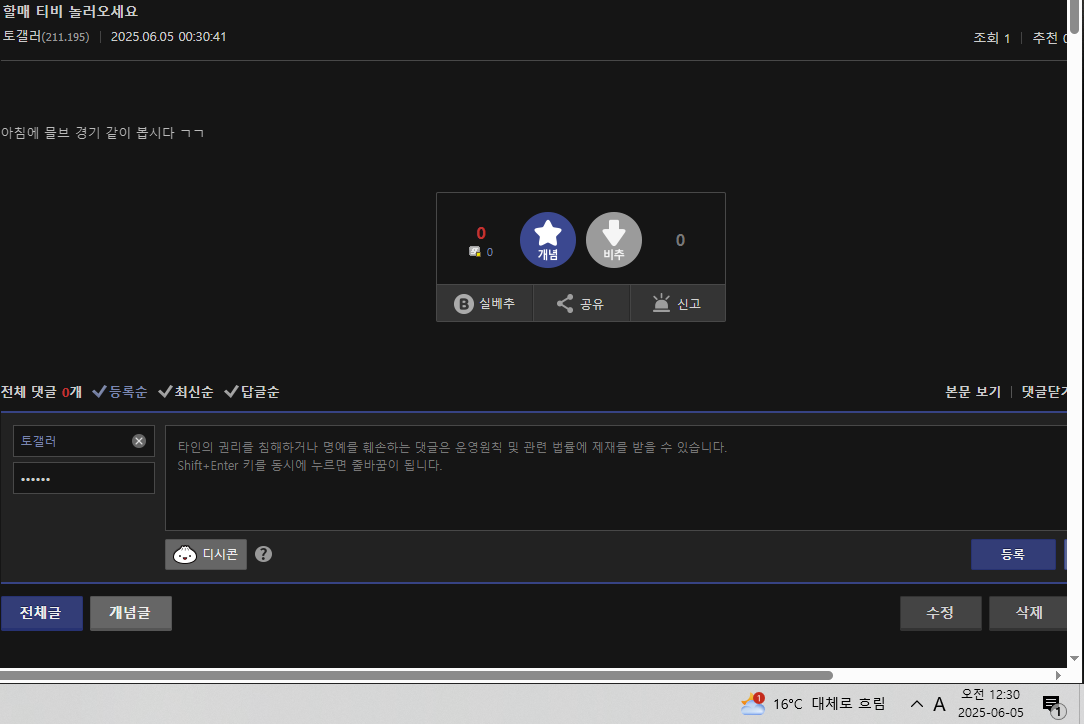Image resolution: width=1084 pixels, height=724 pixels.
Task: Open the taskbar notification center icon
Action: click(x=1051, y=704)
